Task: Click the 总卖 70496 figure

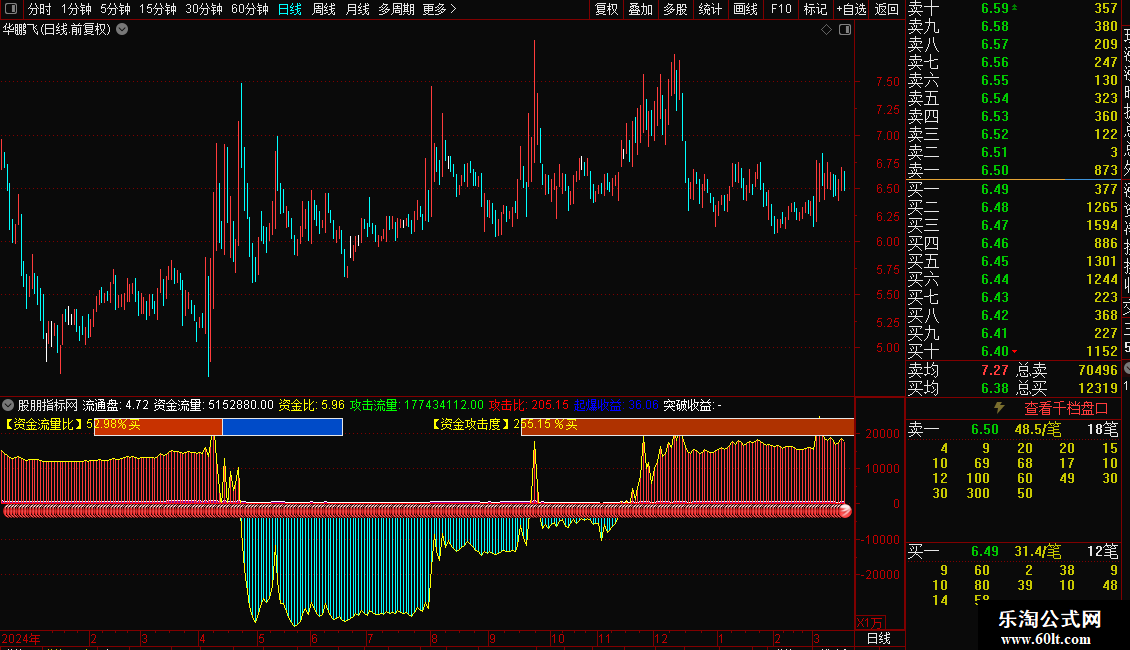Action: click(1098, 370)
